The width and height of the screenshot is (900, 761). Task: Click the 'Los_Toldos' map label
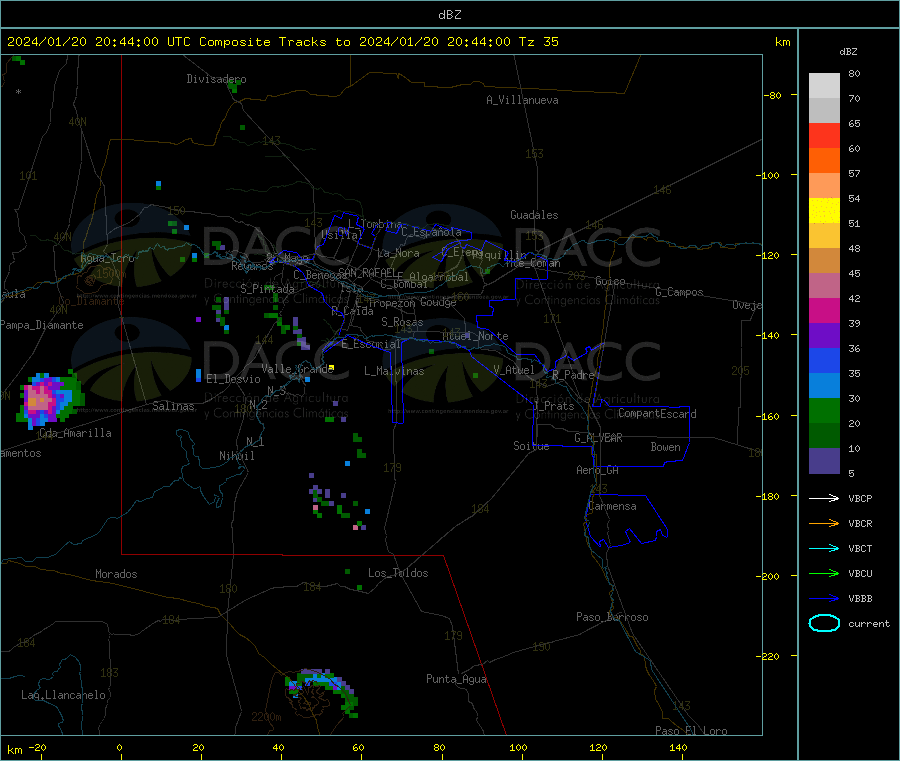point(398,573)
